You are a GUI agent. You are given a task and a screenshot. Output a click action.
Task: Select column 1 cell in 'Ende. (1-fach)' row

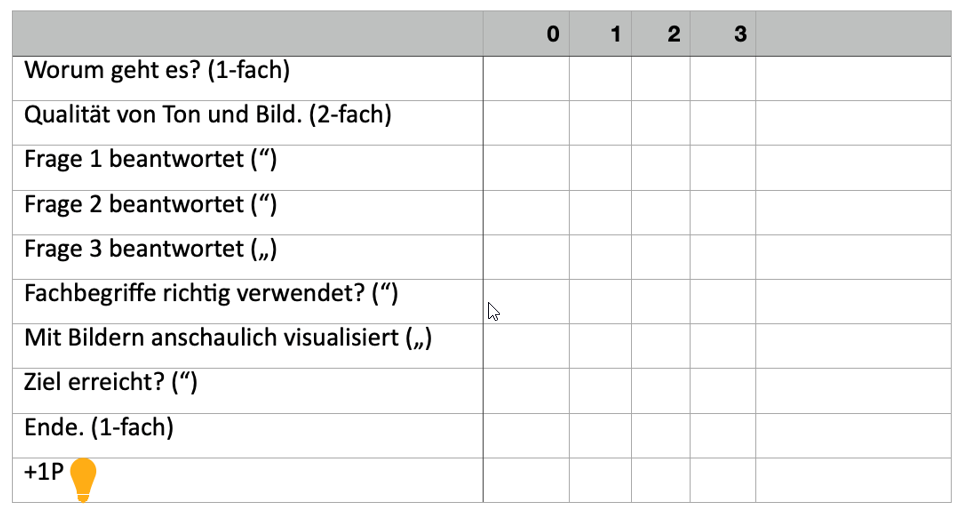click(x=600, y=435)
